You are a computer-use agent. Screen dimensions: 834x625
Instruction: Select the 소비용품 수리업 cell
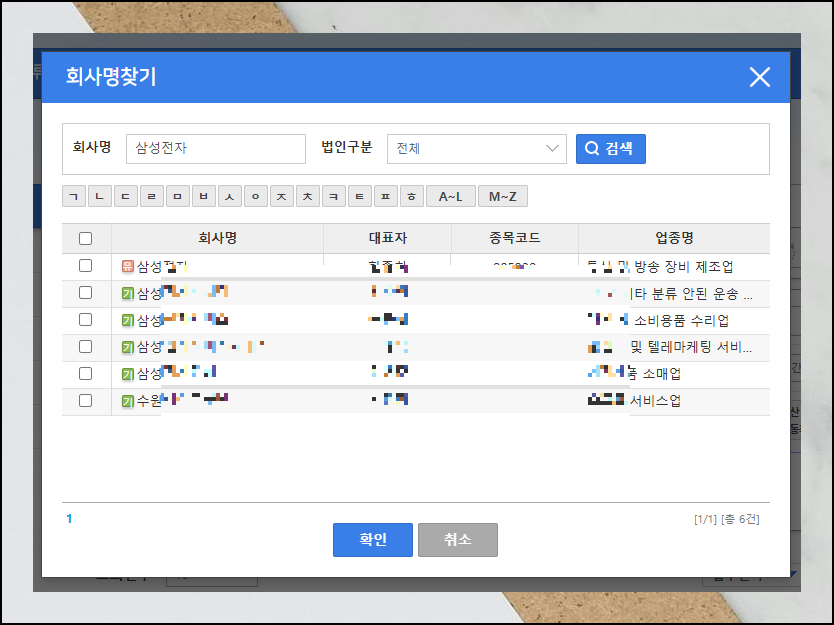coord(674,321)
